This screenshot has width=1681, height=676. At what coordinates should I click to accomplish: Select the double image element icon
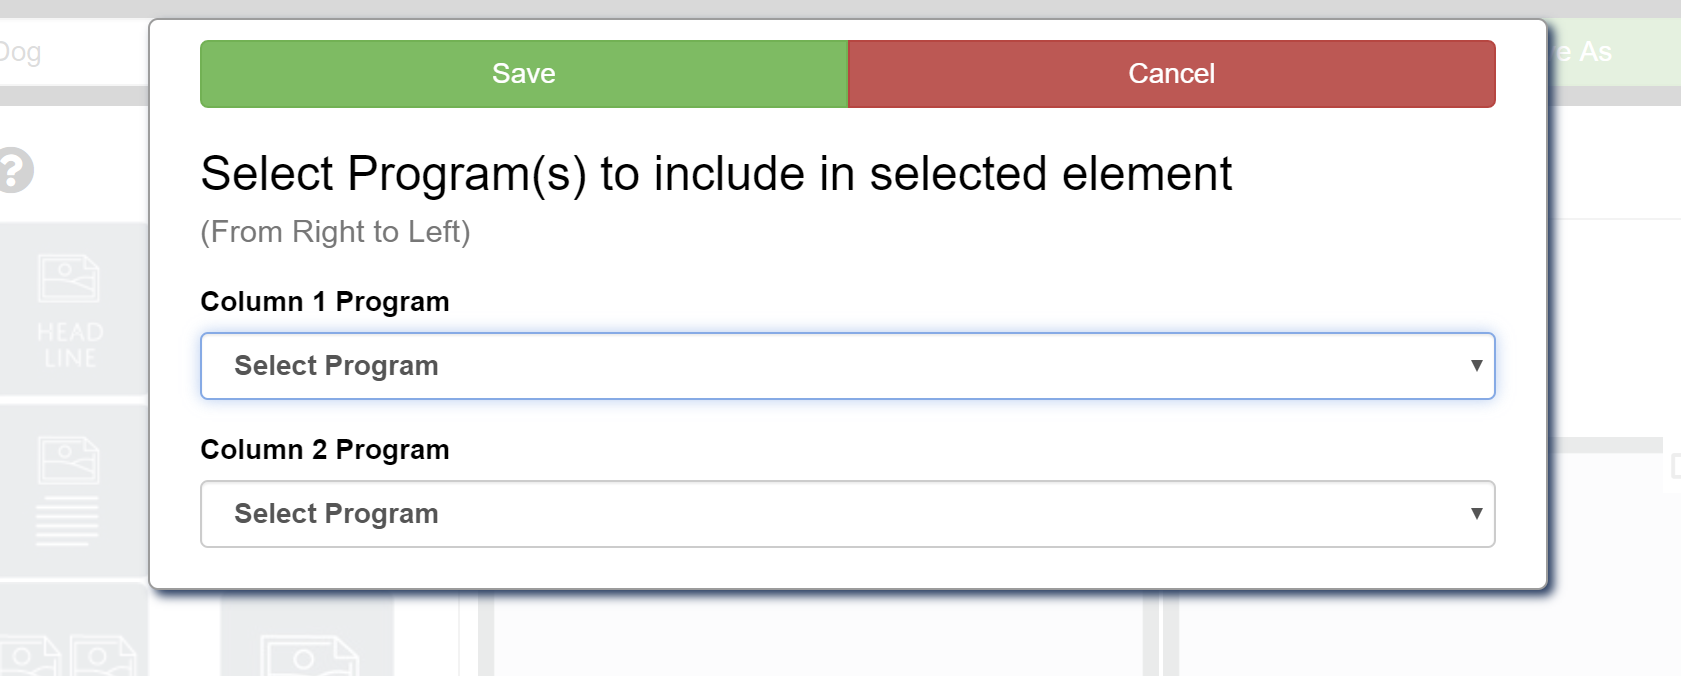(x=70, y=655)
